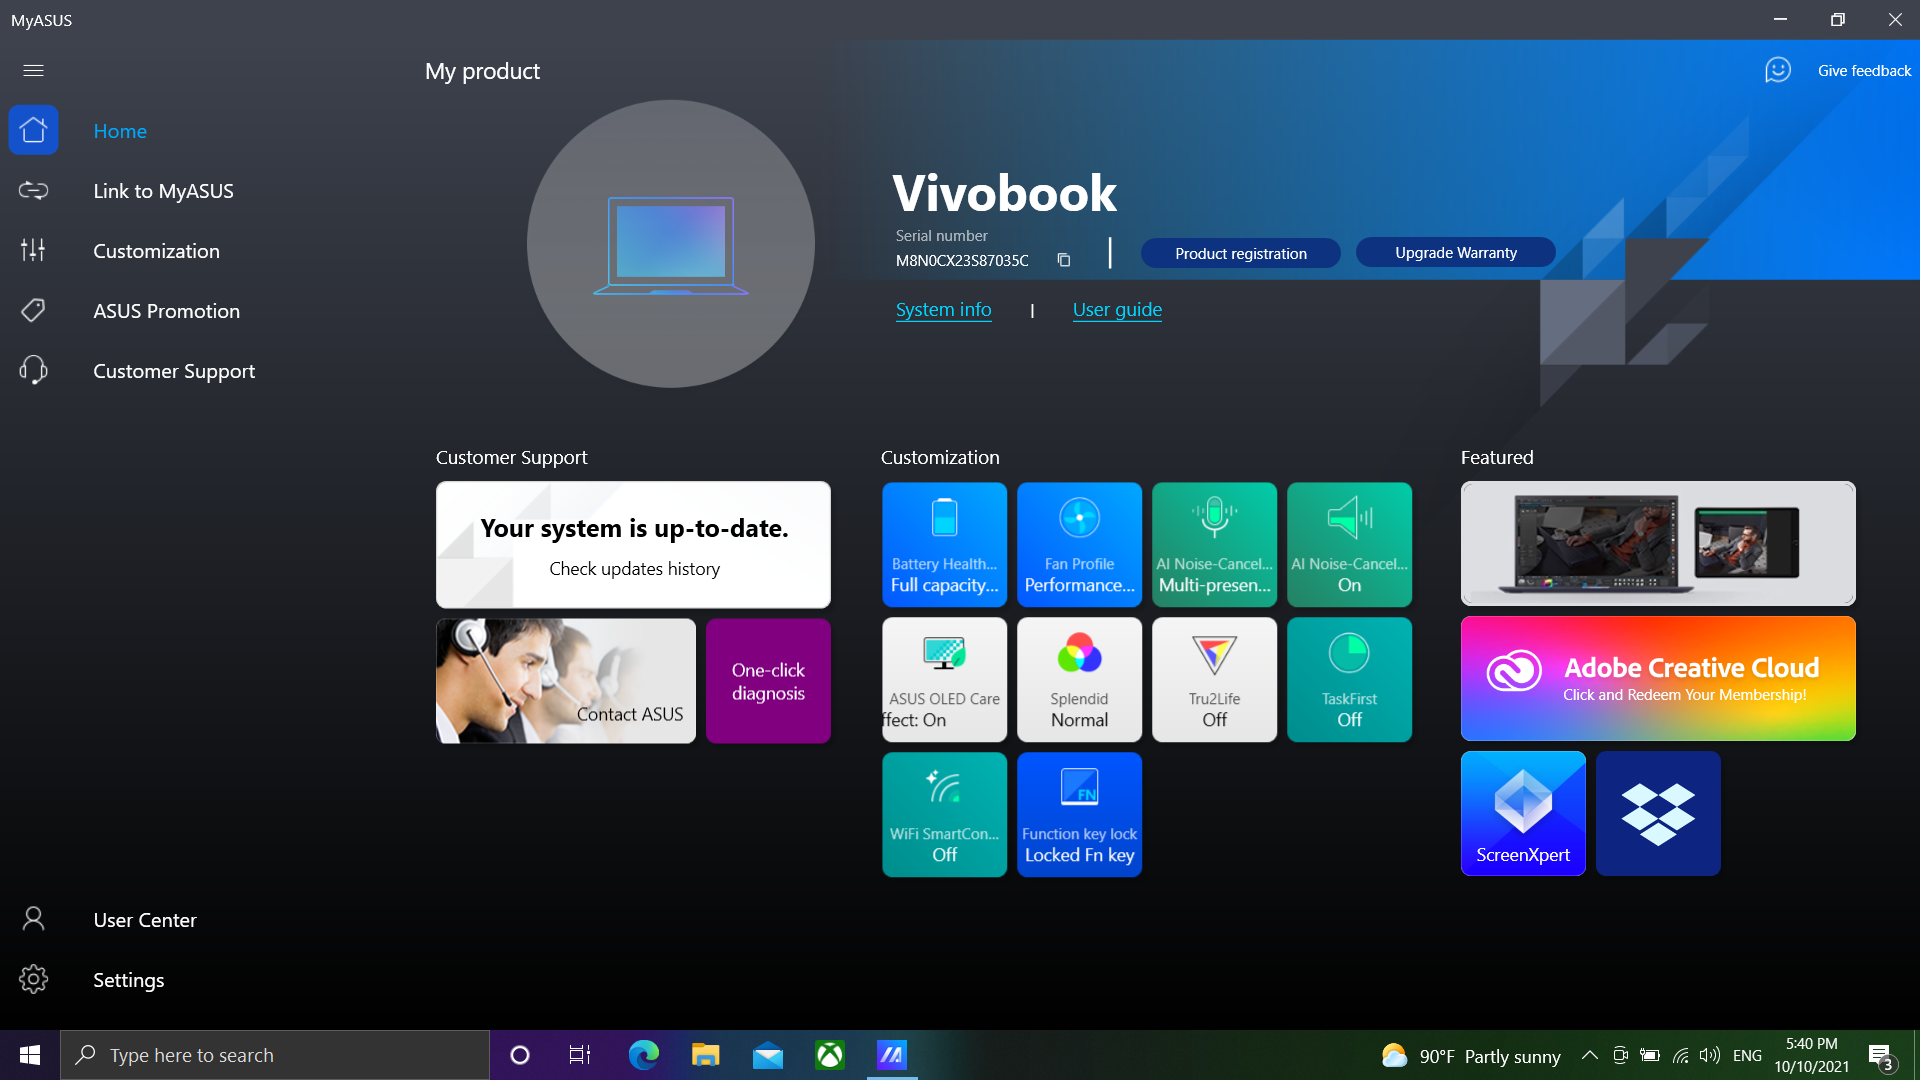Go to Home in sidebar
Screen dimensions: 1920x1080
pos(120,131)
